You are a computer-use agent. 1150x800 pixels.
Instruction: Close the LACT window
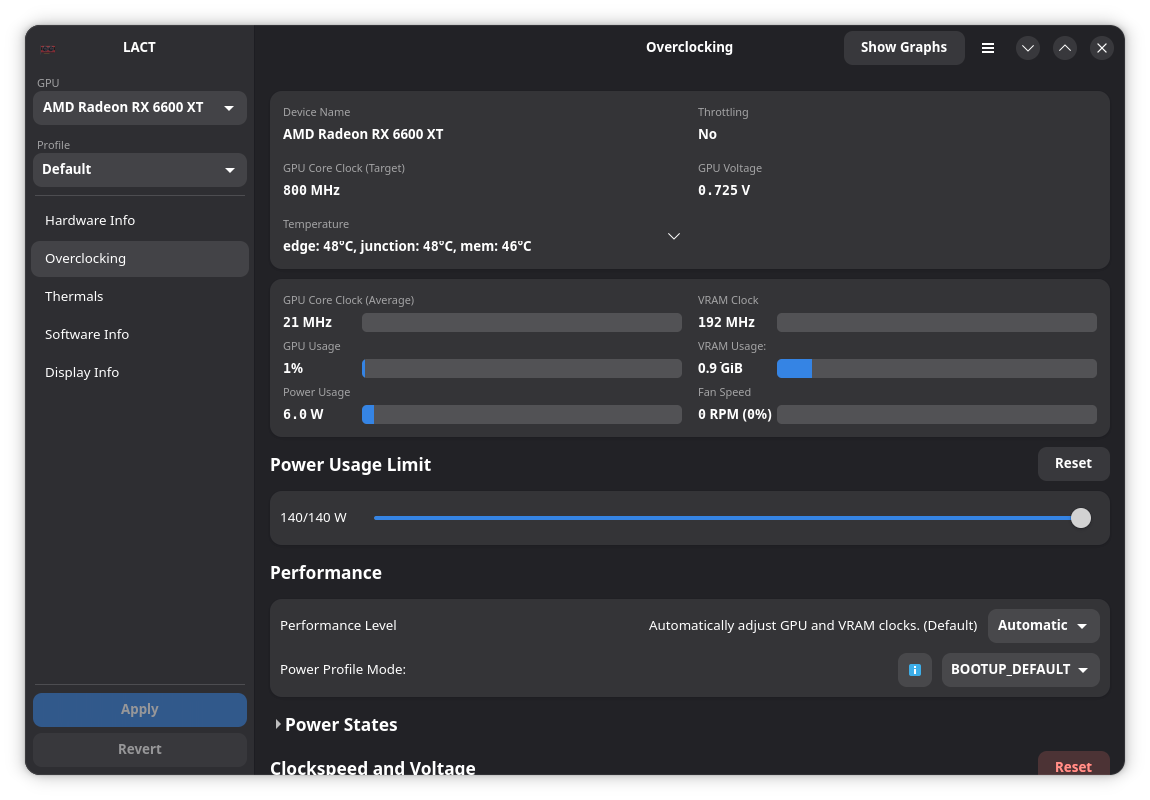coord(1102,48)
